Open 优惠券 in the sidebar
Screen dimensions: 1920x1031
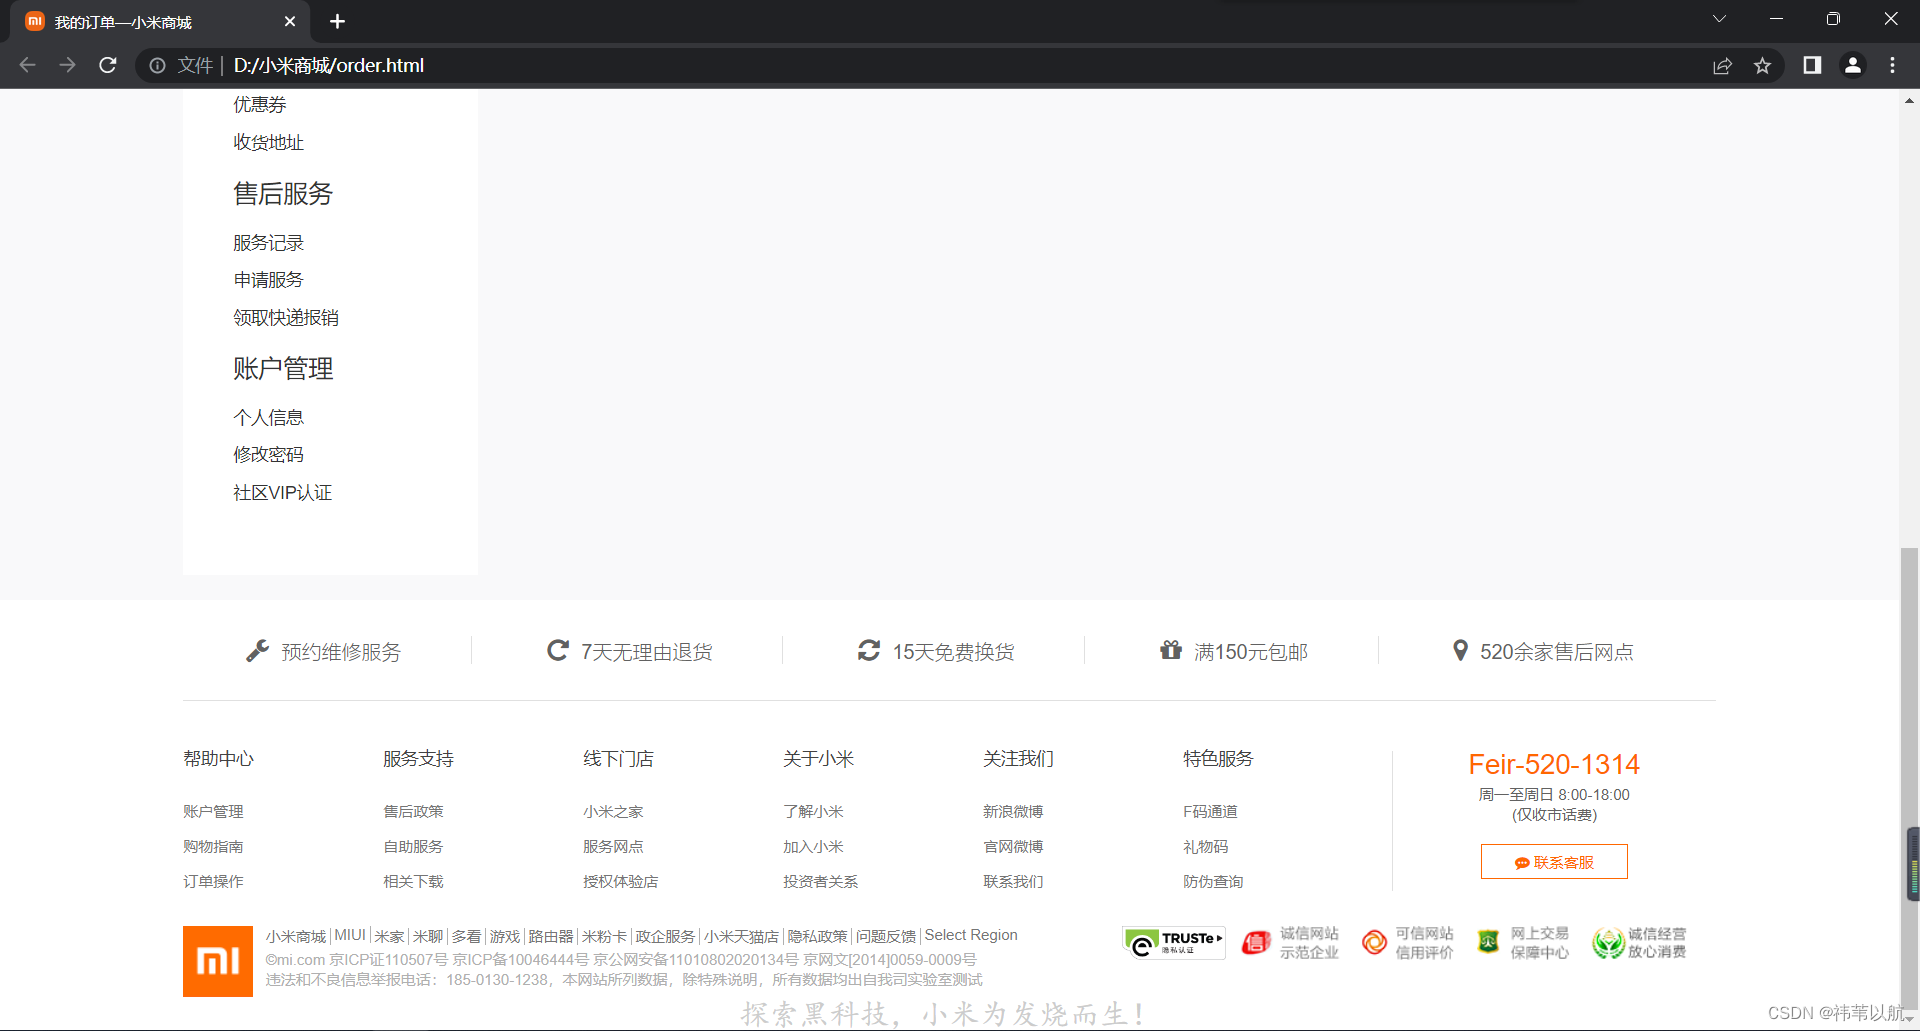pos(260,105)
